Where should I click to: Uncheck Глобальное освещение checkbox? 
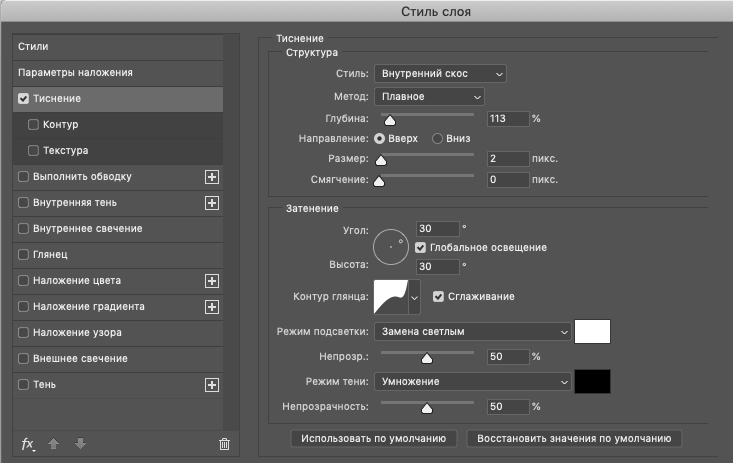[420, 247]
